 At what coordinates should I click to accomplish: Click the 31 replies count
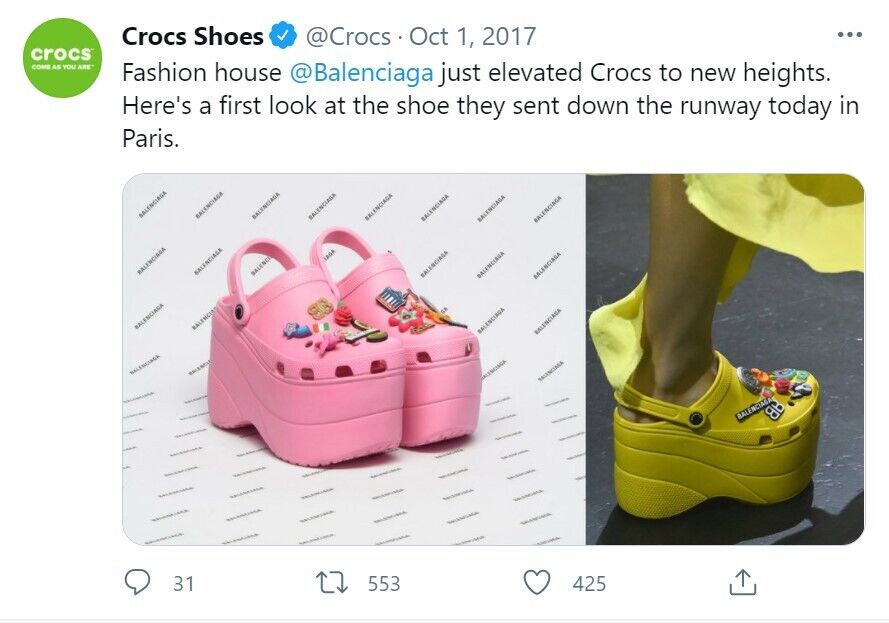coord(184,583)
